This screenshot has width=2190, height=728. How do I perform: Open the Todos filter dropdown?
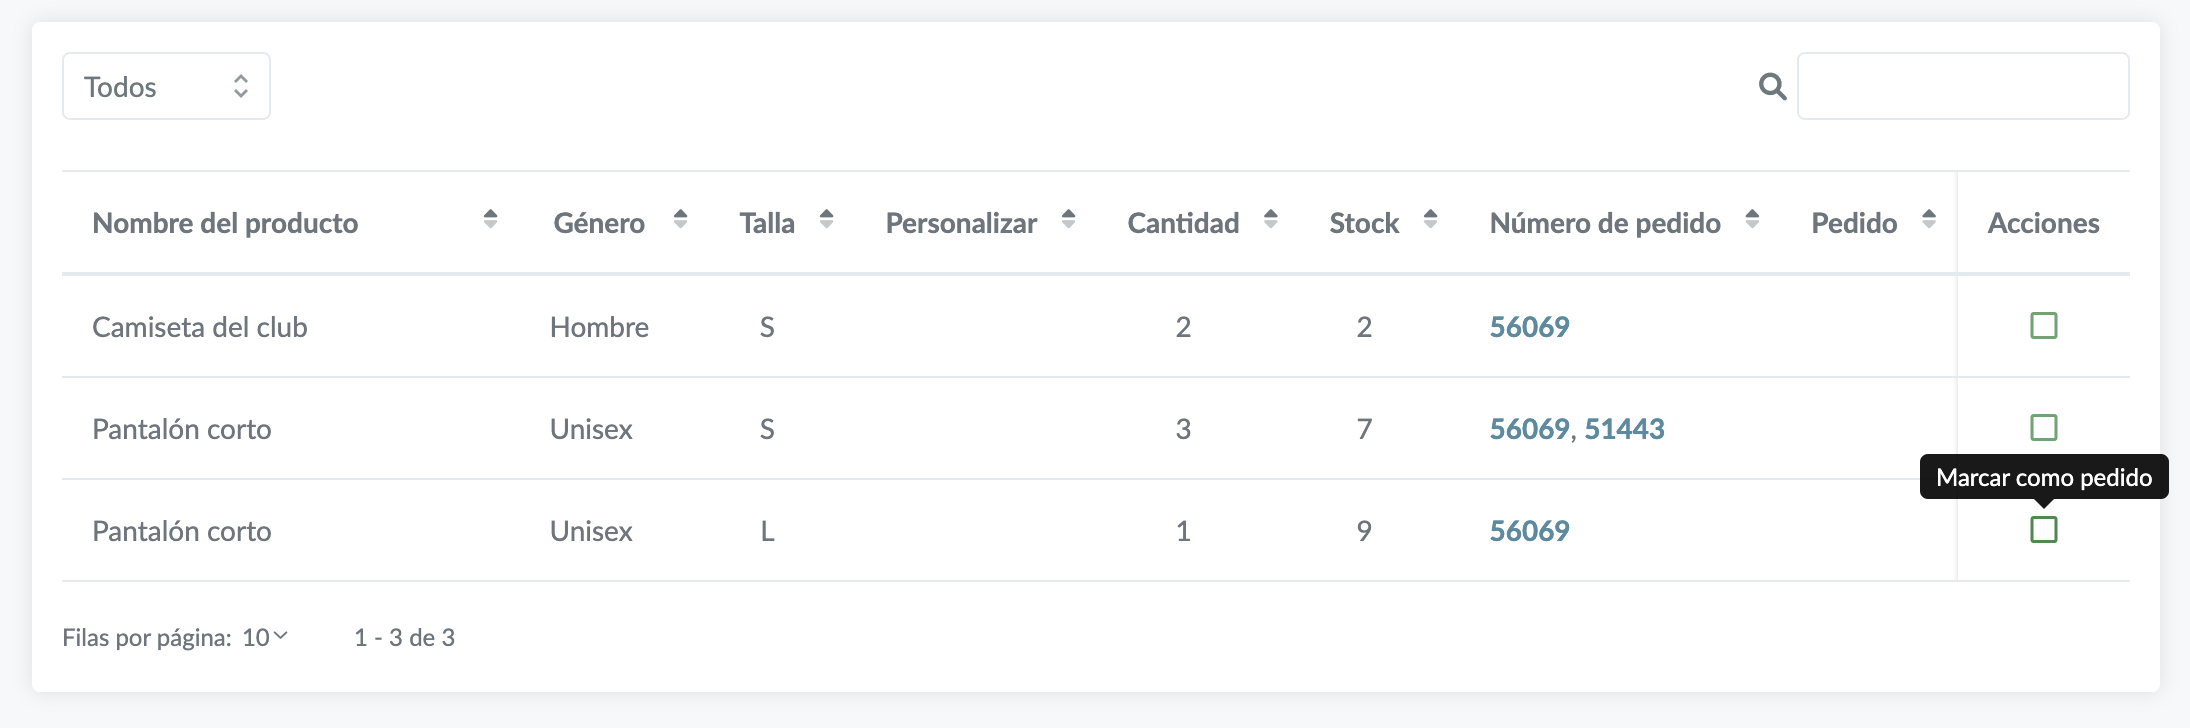point(166,87)
